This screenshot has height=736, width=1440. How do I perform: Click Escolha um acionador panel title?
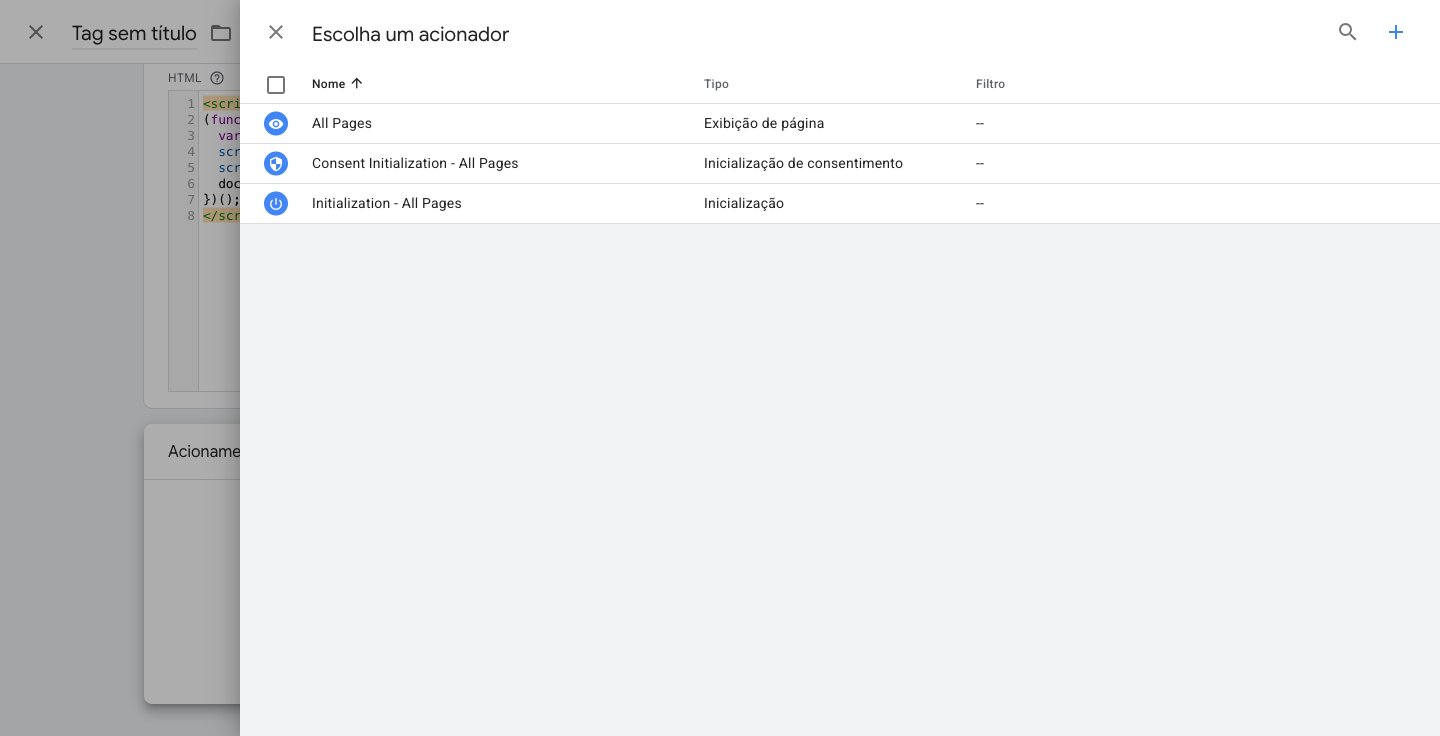click(x=410, y=34)
